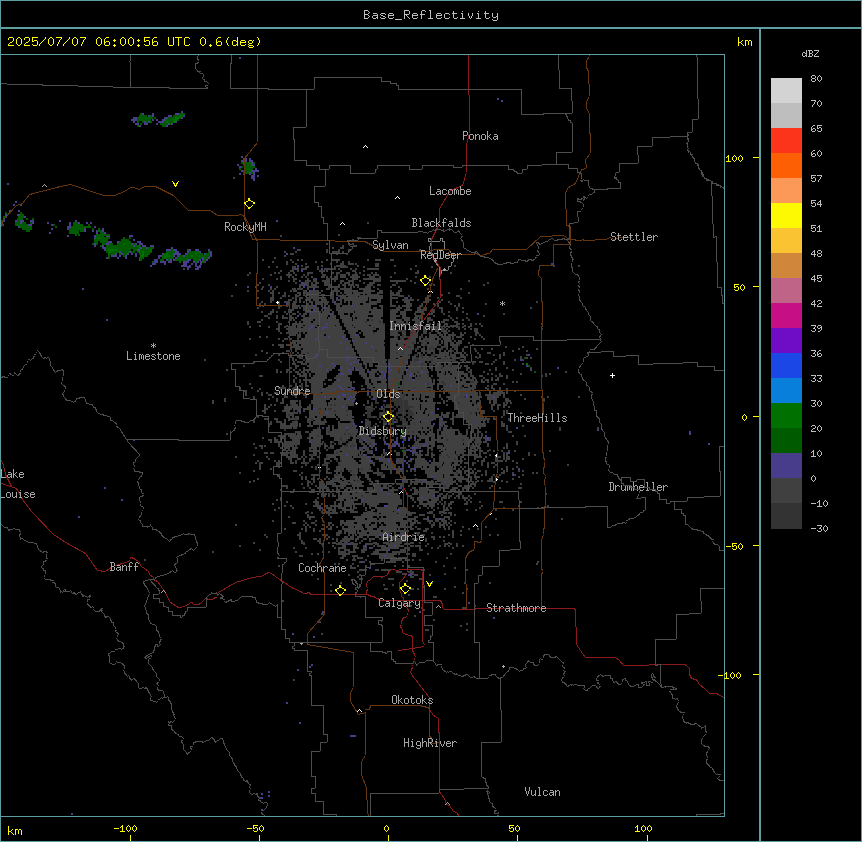Screen dimensions: 862x842
Task: Click the asterisk marker east of Innisfail
Action: [502, 303]
